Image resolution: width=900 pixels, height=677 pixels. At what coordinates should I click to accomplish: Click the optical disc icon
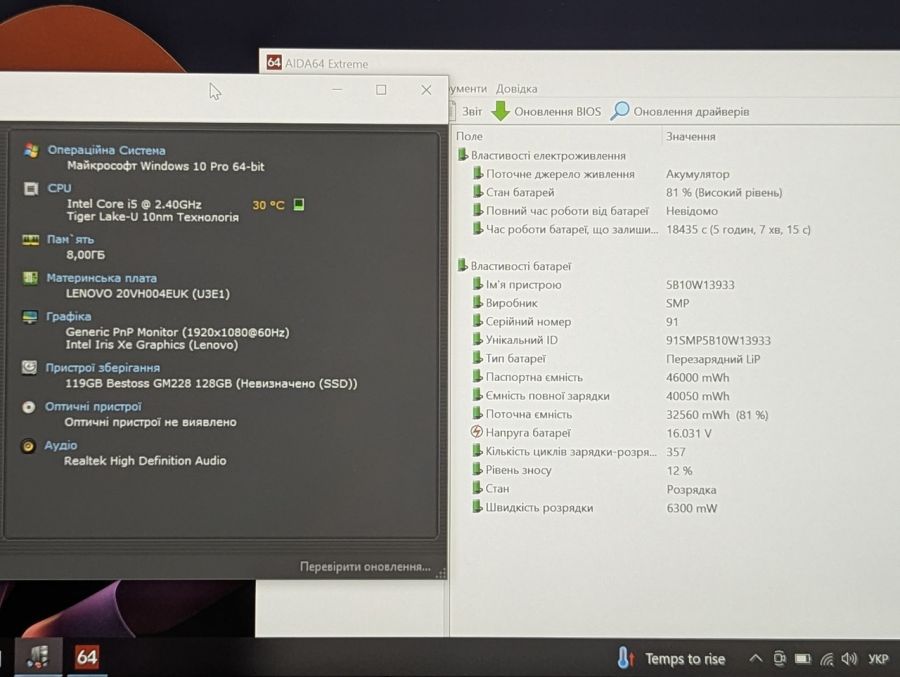point(28,407)
